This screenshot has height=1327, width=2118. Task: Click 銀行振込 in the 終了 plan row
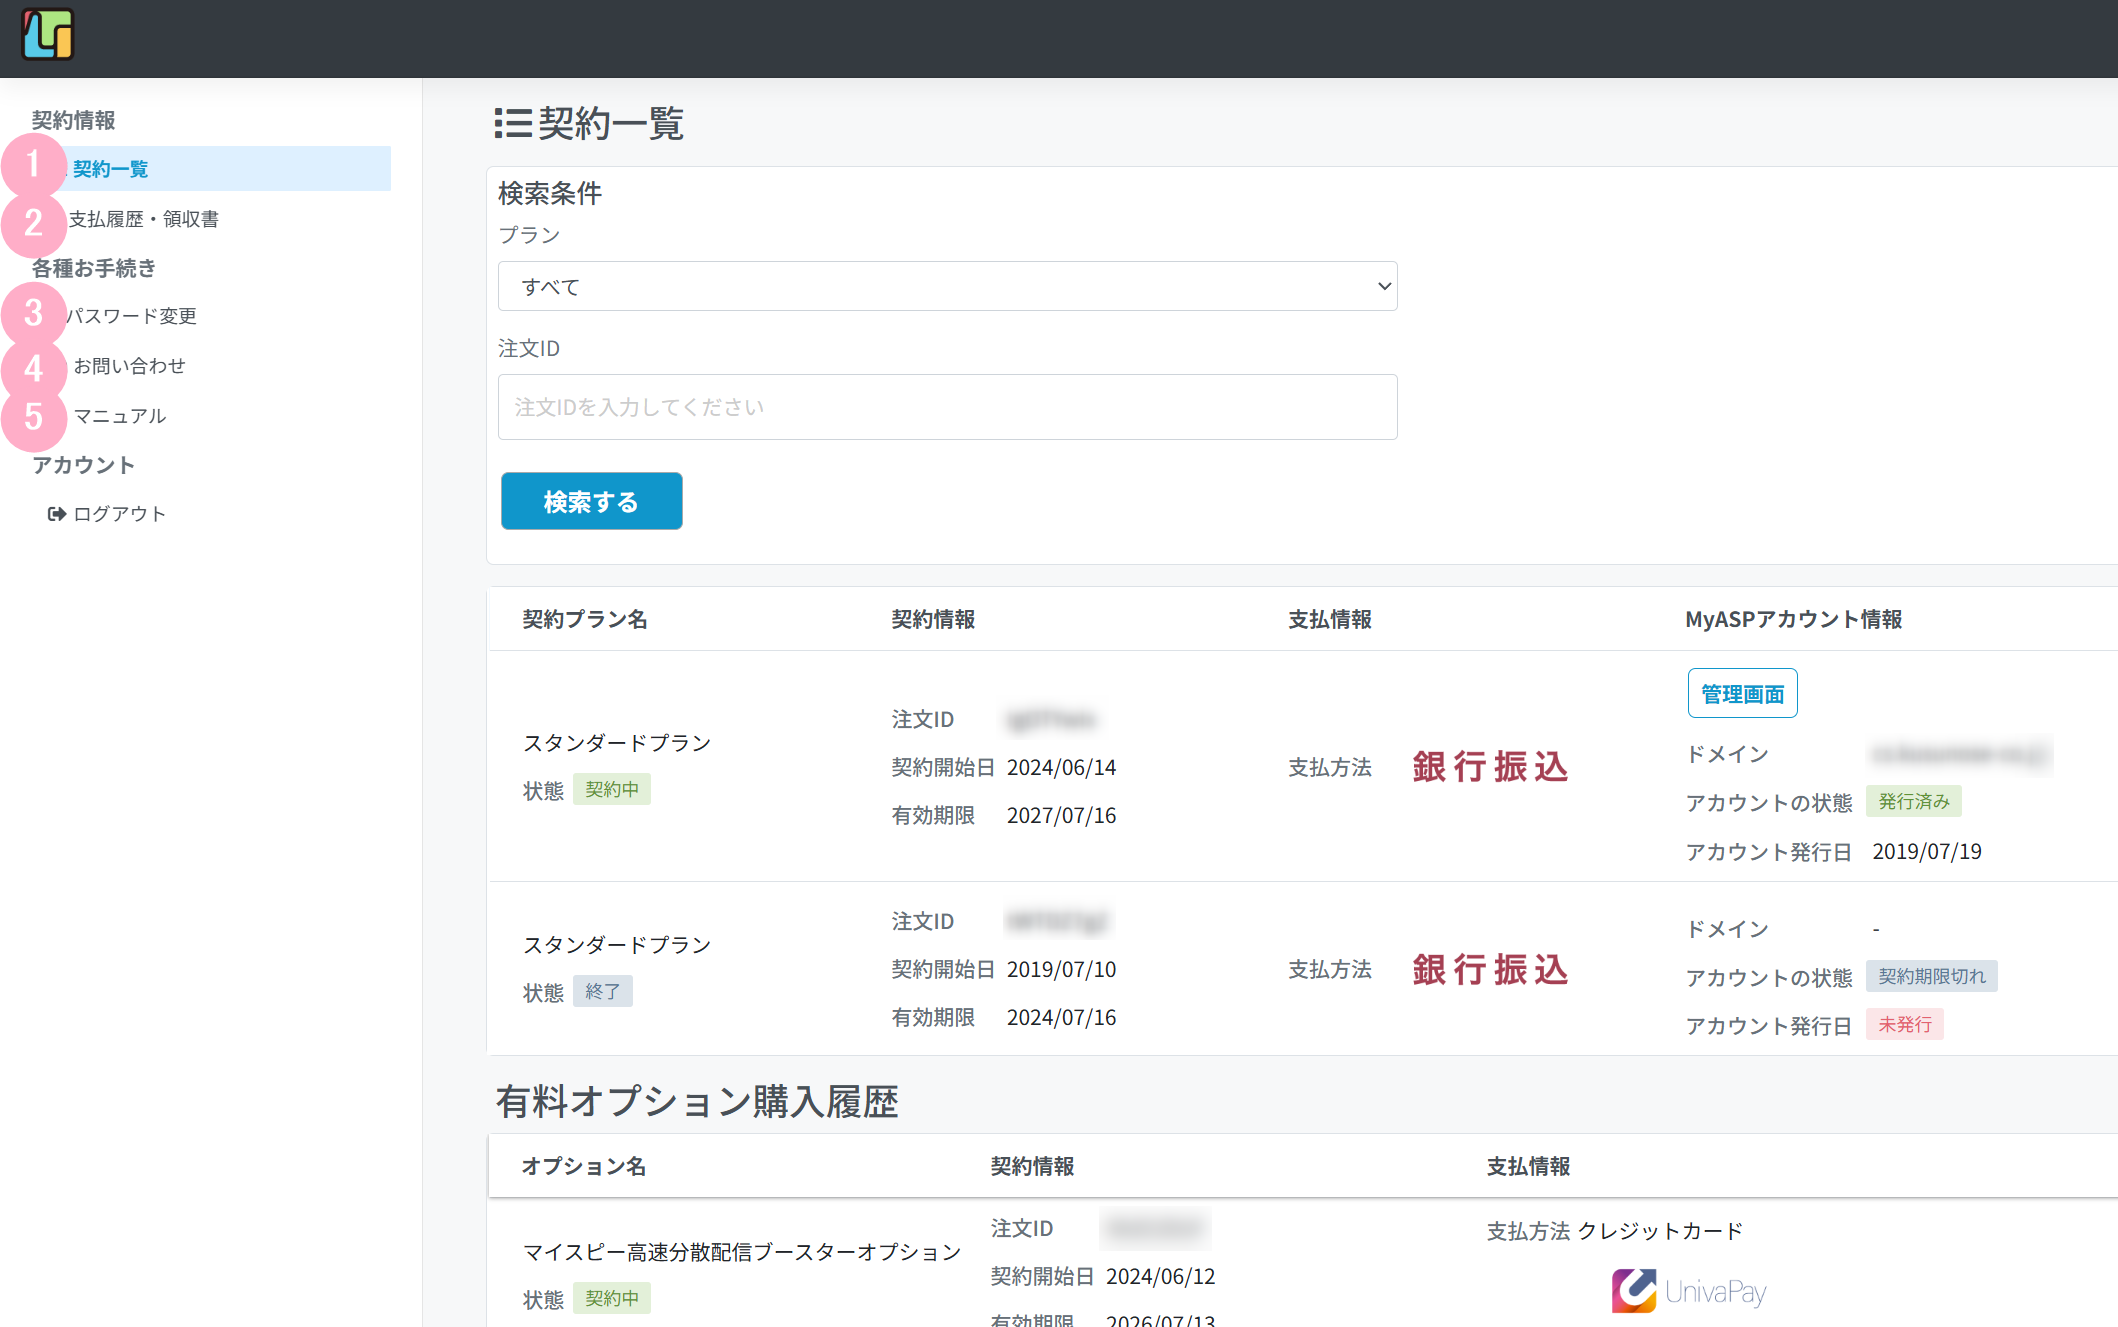pos(1490,969)
